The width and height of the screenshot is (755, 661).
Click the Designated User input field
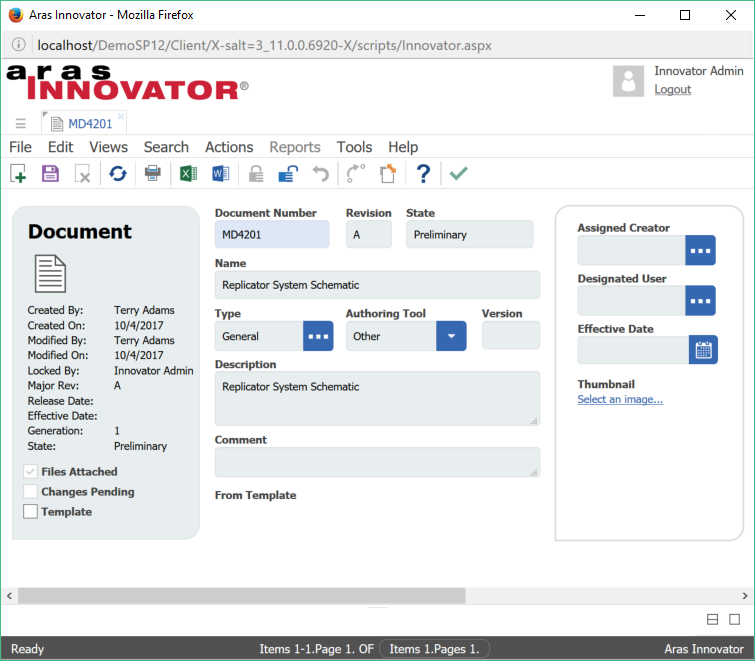click(x=631, y=301)
